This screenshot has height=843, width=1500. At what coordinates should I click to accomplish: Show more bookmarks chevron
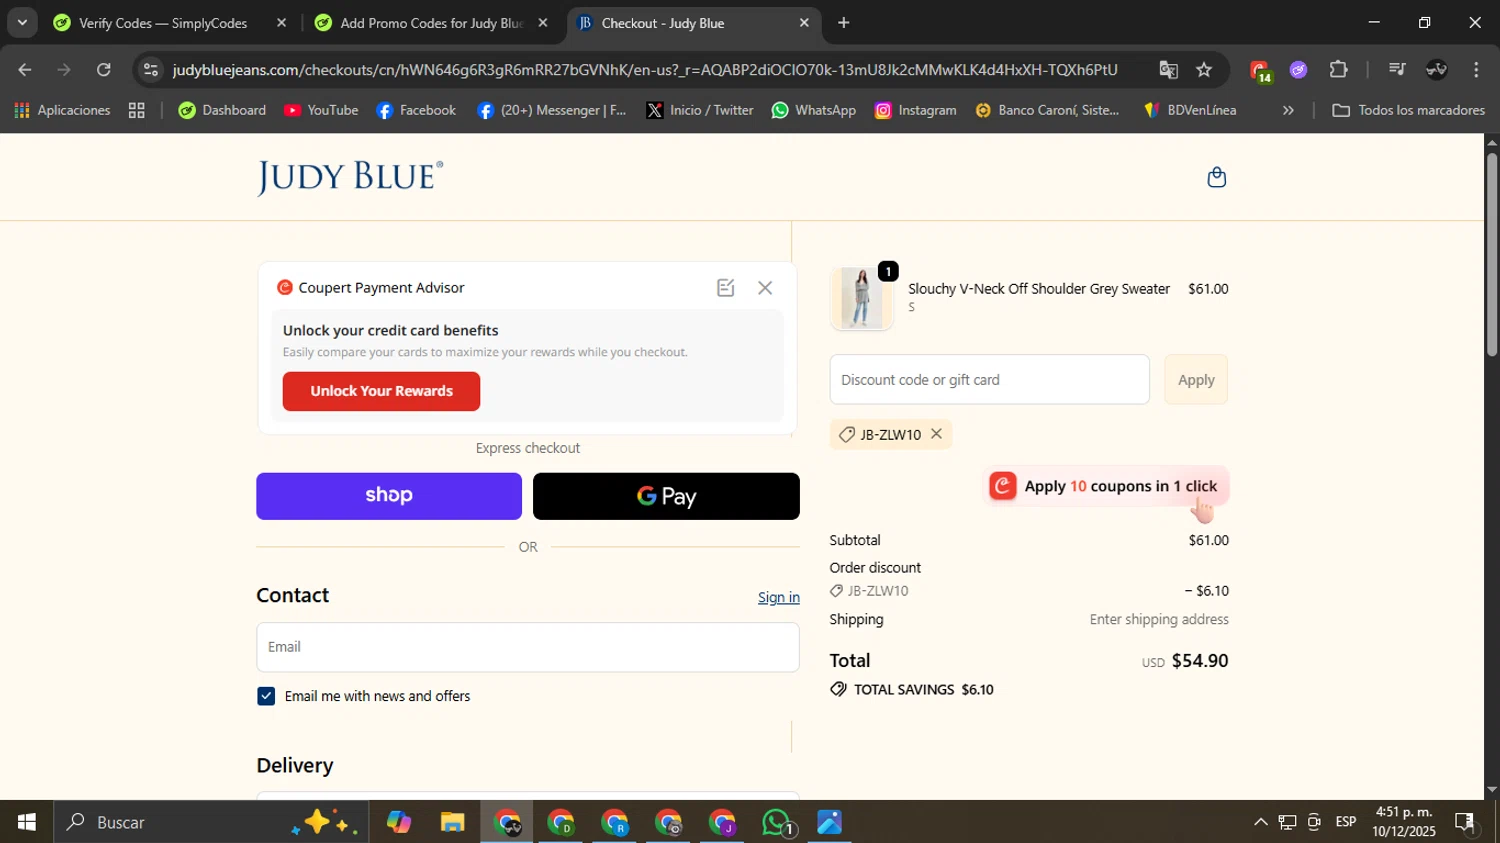pyautogui.click(x=1288, y=110)
